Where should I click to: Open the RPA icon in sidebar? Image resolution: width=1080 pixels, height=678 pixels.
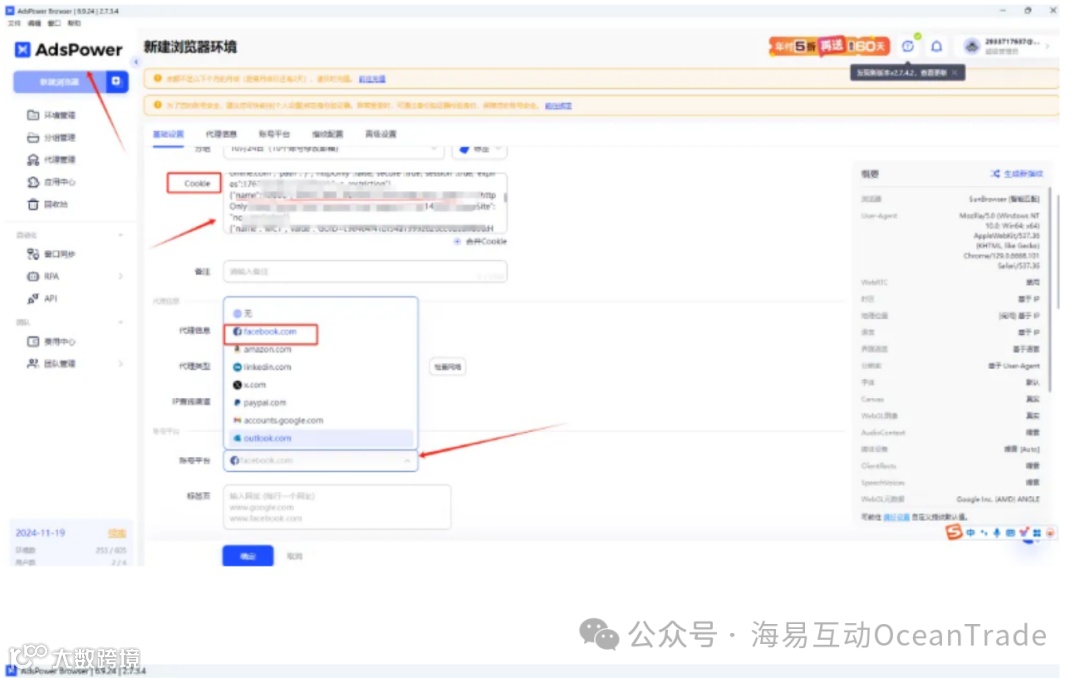33,276
